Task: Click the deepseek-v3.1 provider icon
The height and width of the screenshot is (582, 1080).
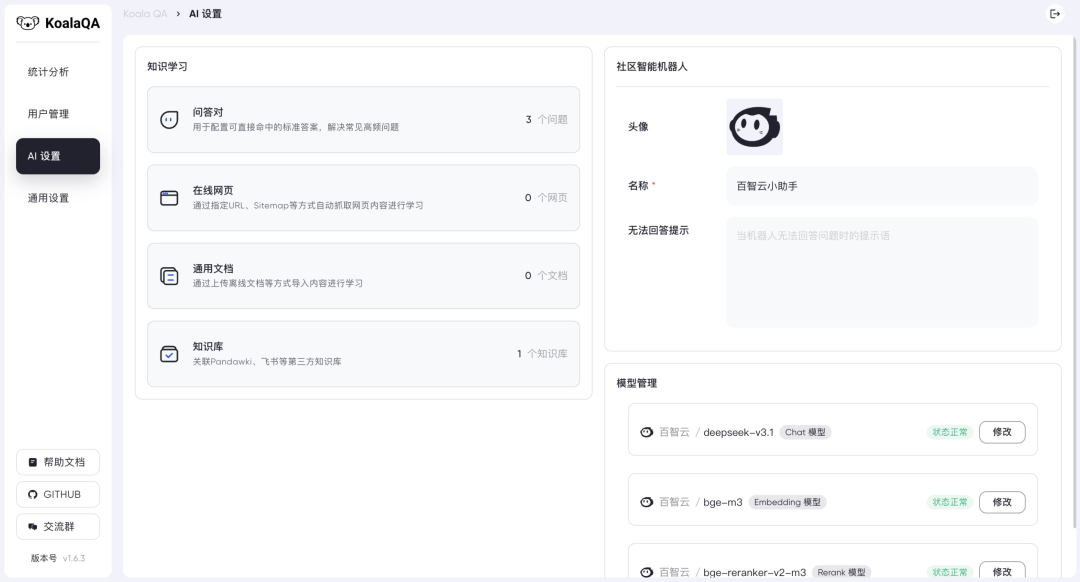Action: [x=646, y=432]
